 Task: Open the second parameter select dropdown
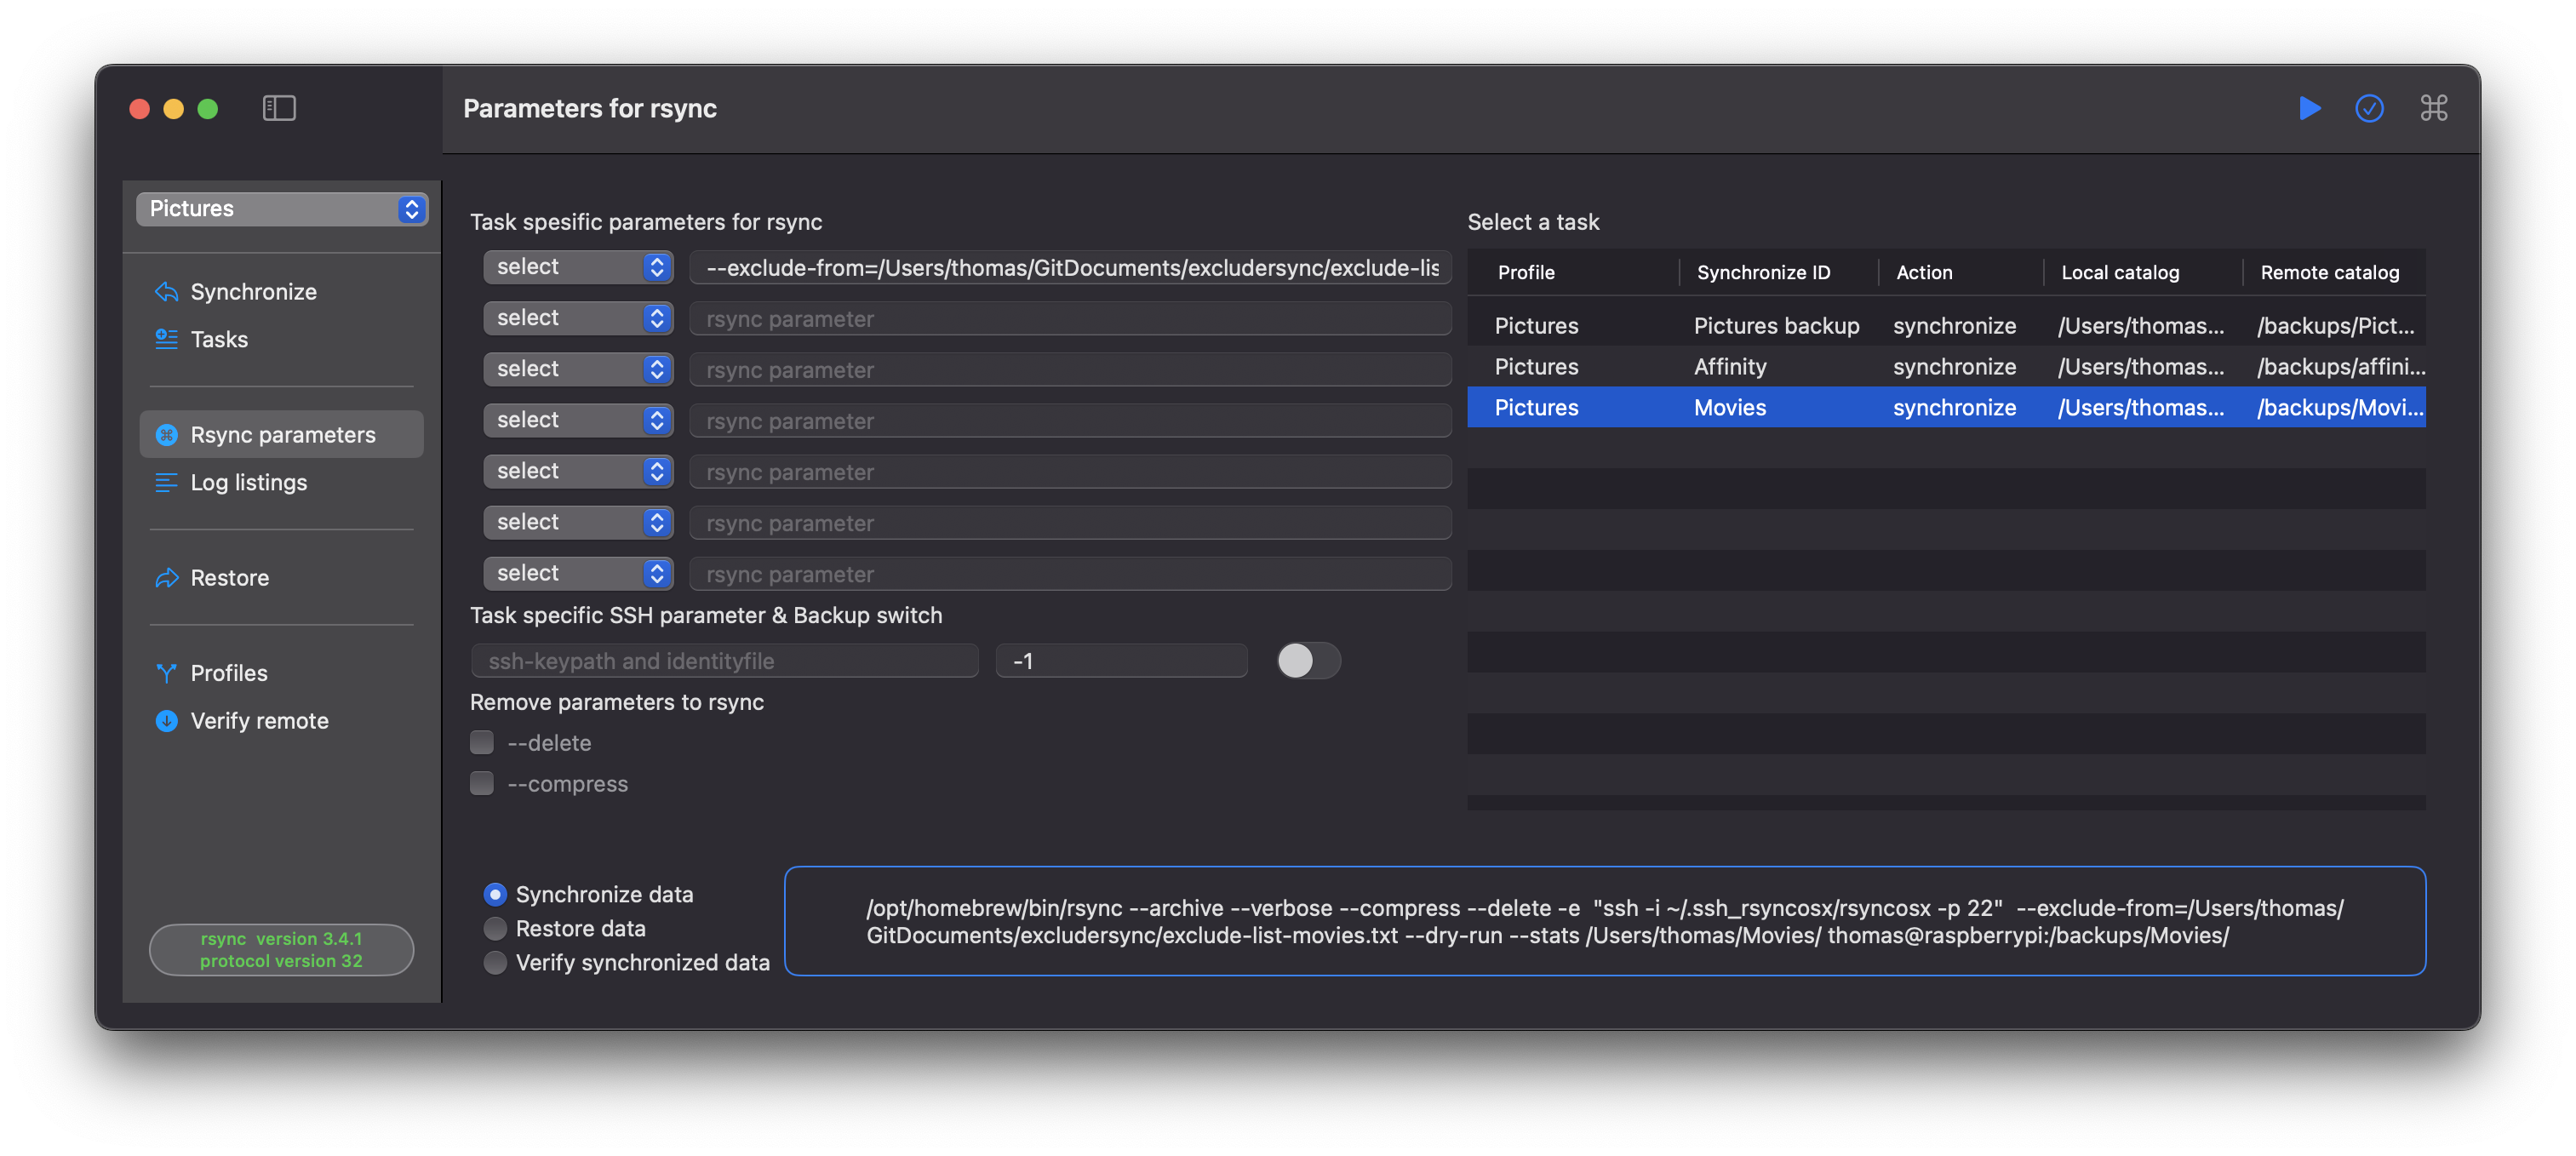point(578,318)
